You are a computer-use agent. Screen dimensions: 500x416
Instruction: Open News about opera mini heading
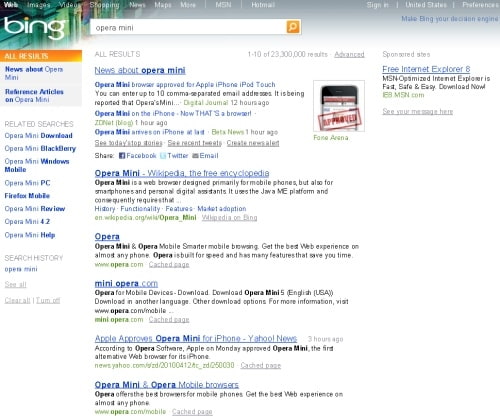click(x=140, y=70)
